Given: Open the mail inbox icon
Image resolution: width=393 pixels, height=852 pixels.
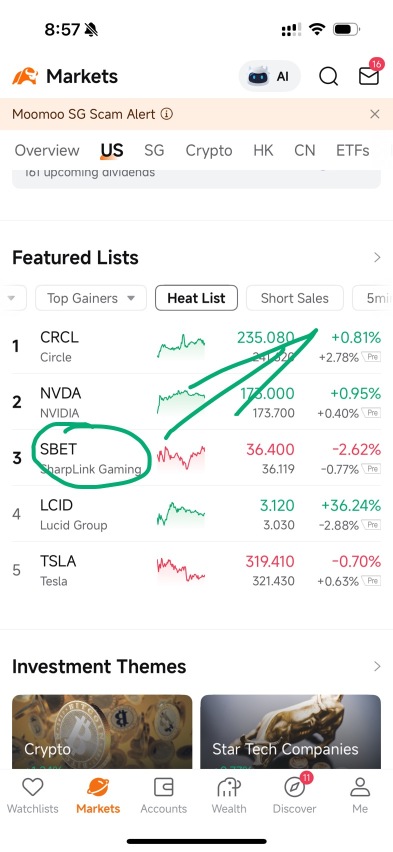Looking at the screenshot, I should pos(369,76).
